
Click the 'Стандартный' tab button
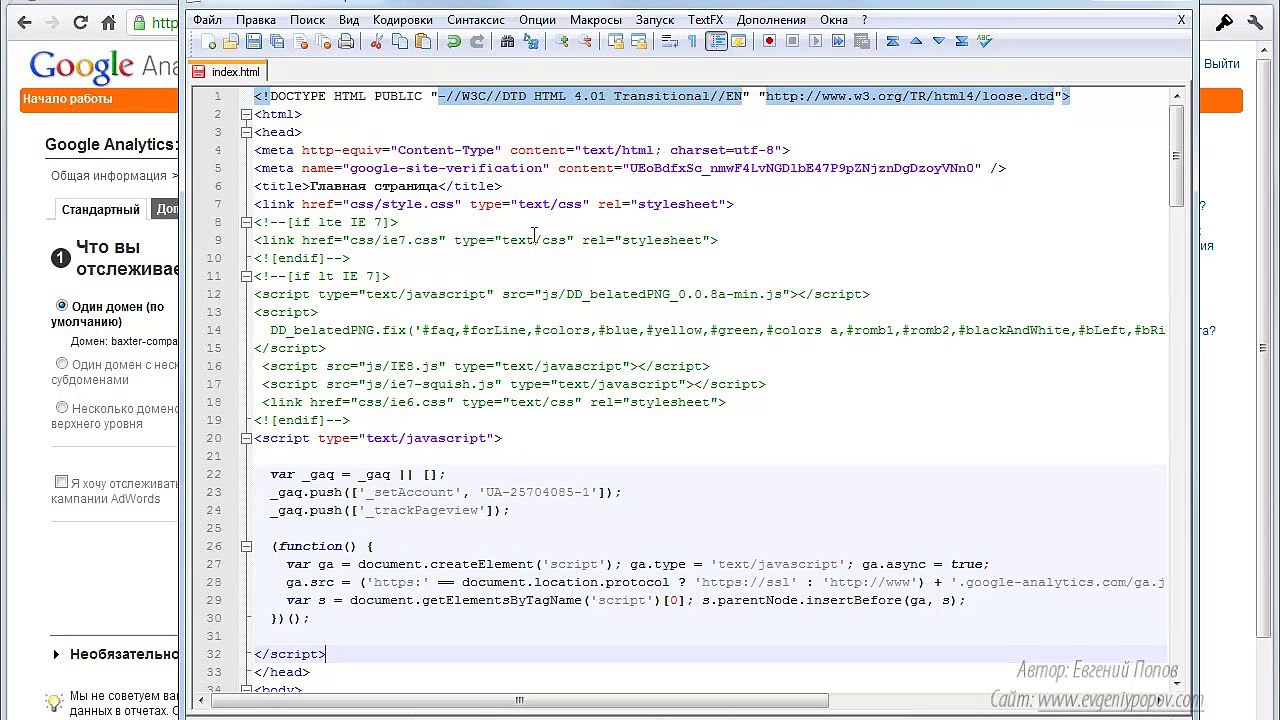[100, 210]
